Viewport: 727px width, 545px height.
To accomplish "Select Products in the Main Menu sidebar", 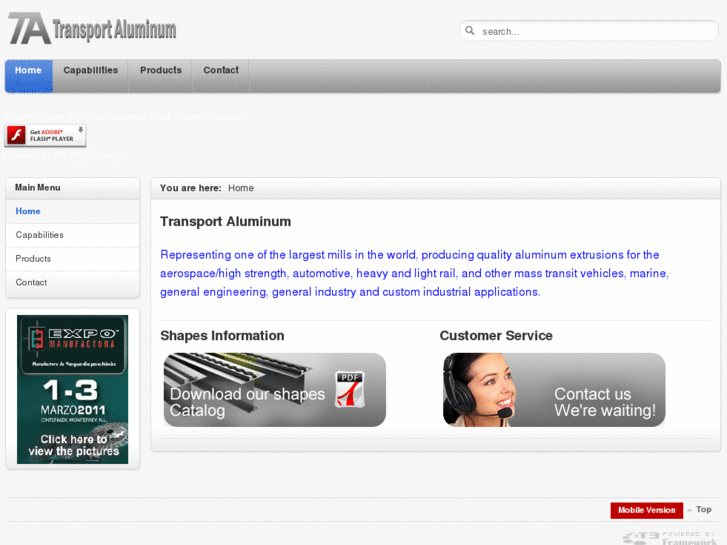I will click(x=73, y=259).
